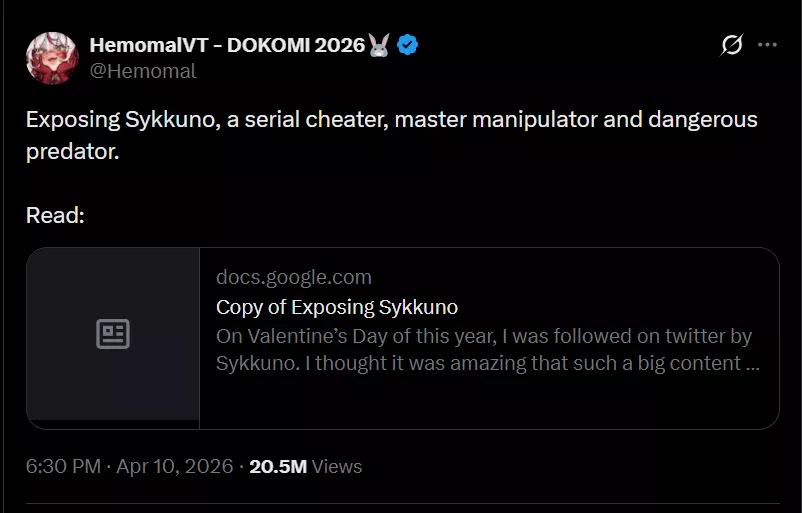Open the Grok explain-this-post icon

[x=732, y=45]
